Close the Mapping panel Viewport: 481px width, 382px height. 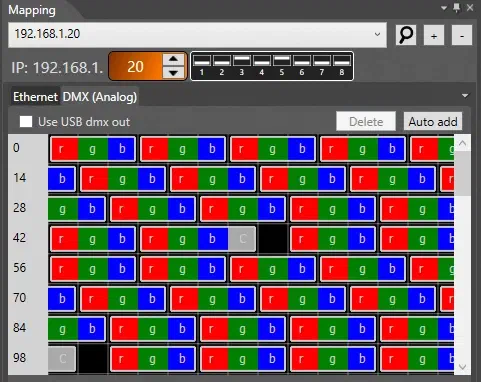470,7
